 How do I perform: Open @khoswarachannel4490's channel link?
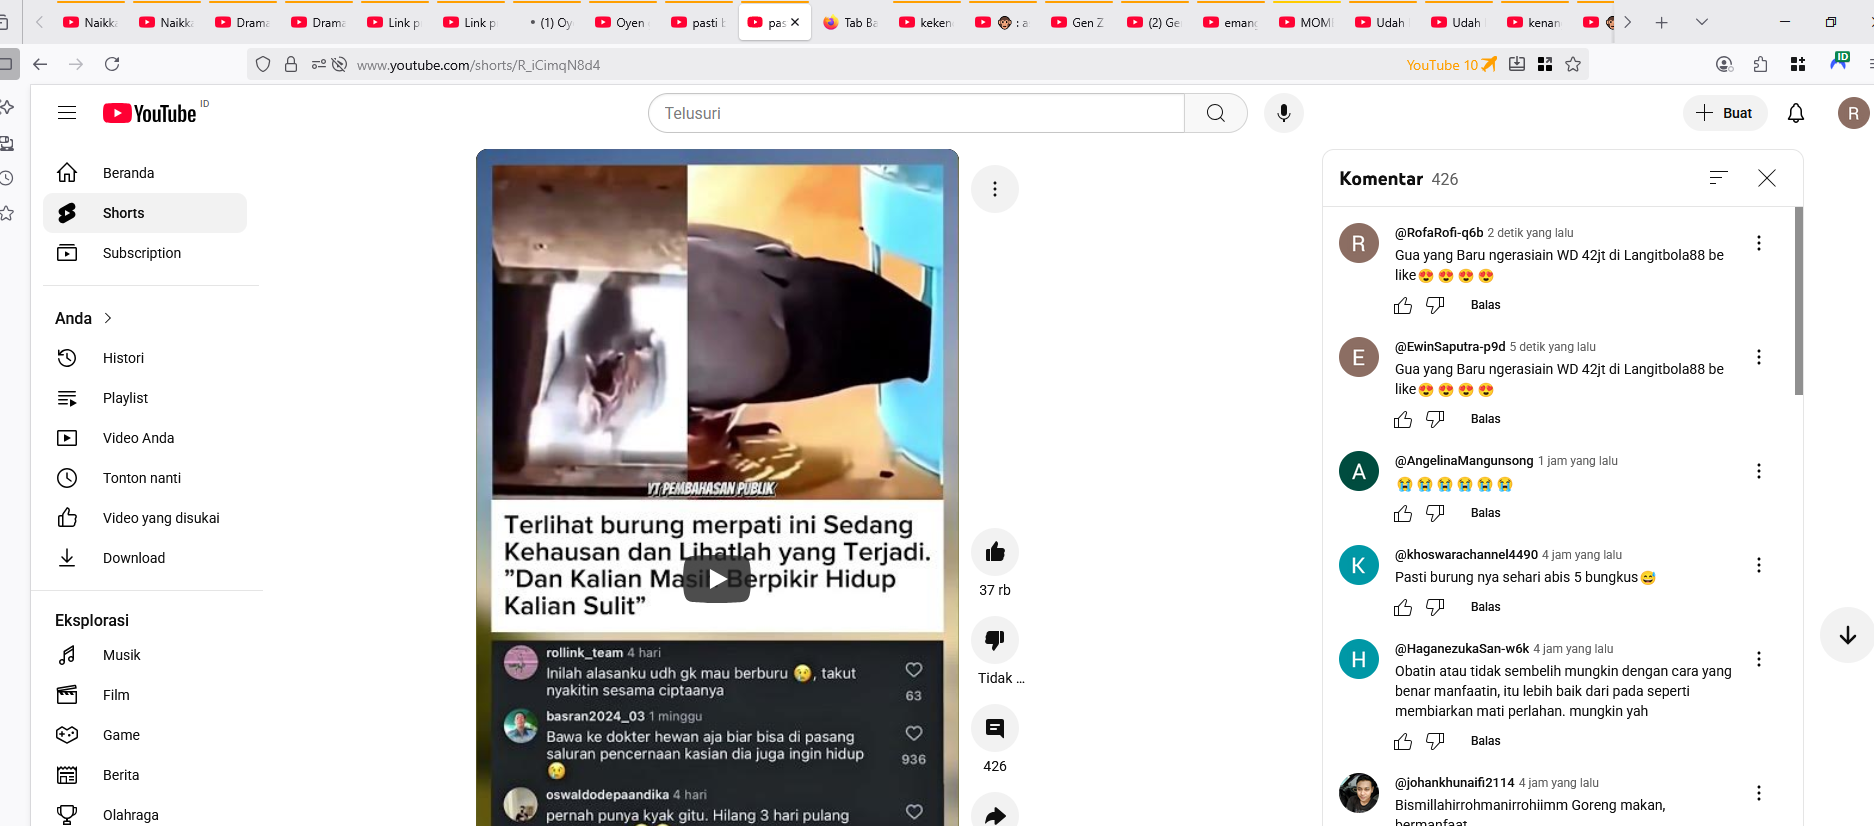(1466, 554)
